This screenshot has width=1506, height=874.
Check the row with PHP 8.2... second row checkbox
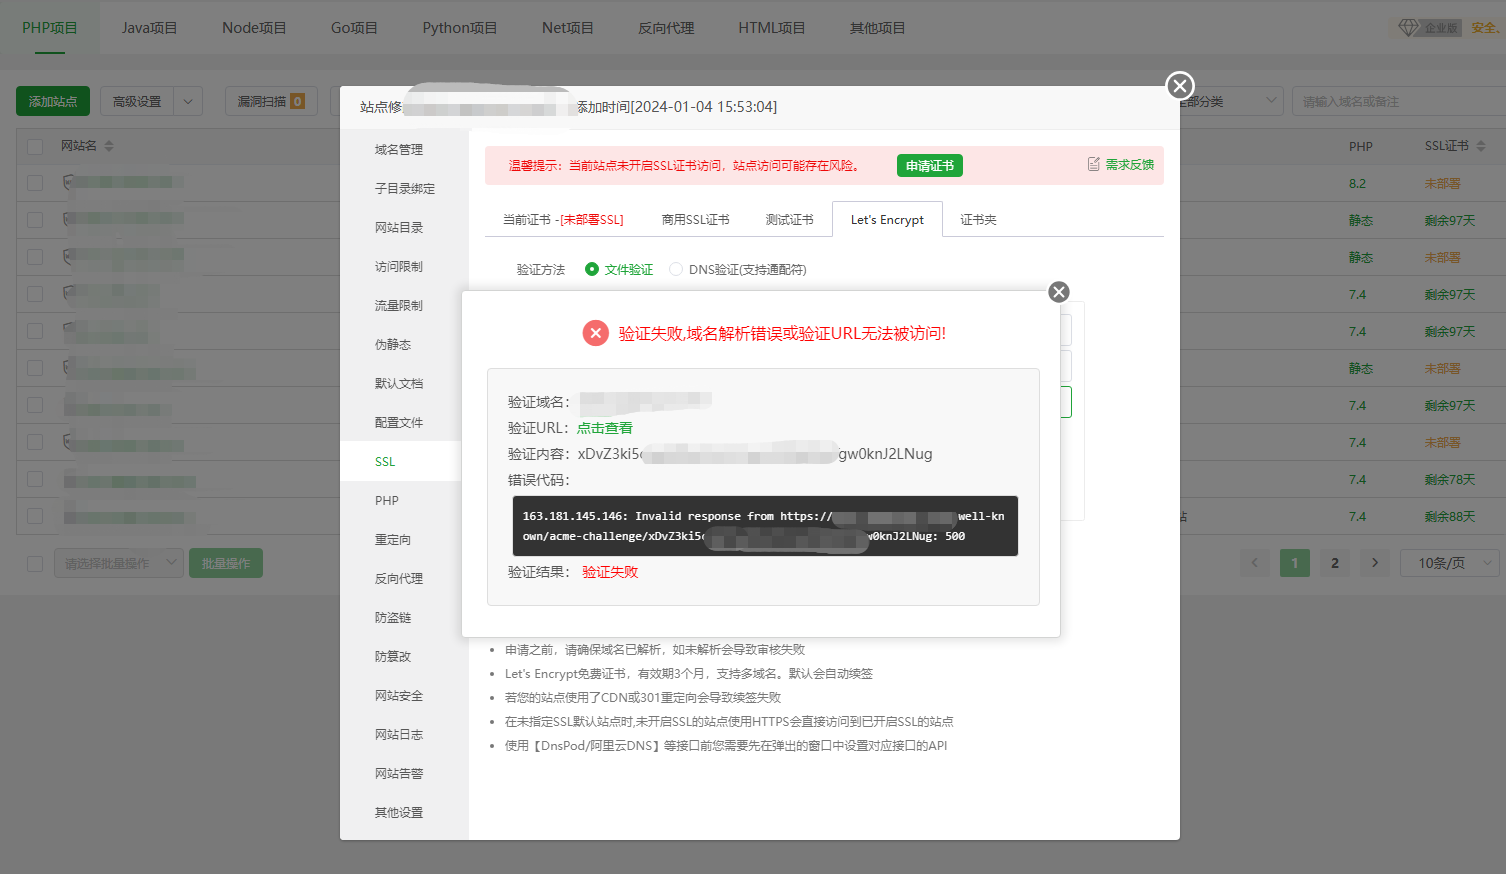pyautogui.click(x=35, y=220)
